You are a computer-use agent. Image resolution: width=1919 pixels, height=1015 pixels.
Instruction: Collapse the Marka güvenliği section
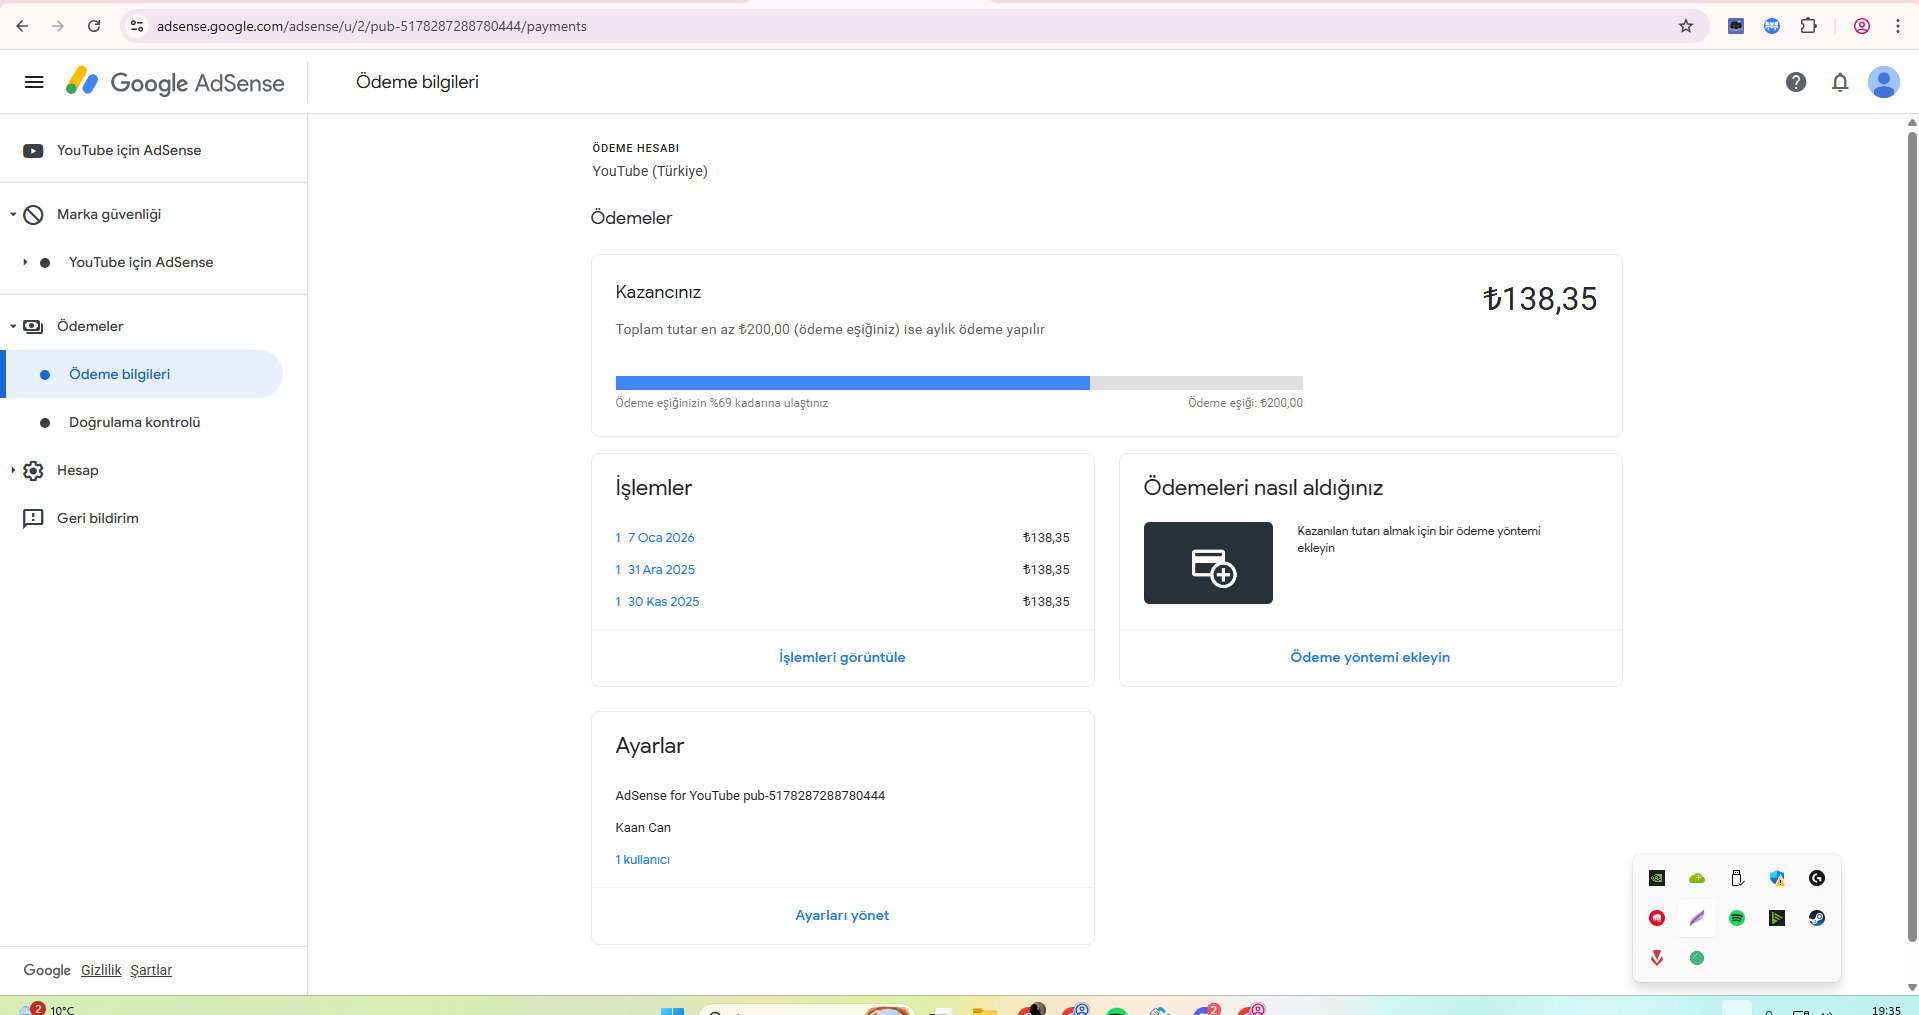point(13,214)
